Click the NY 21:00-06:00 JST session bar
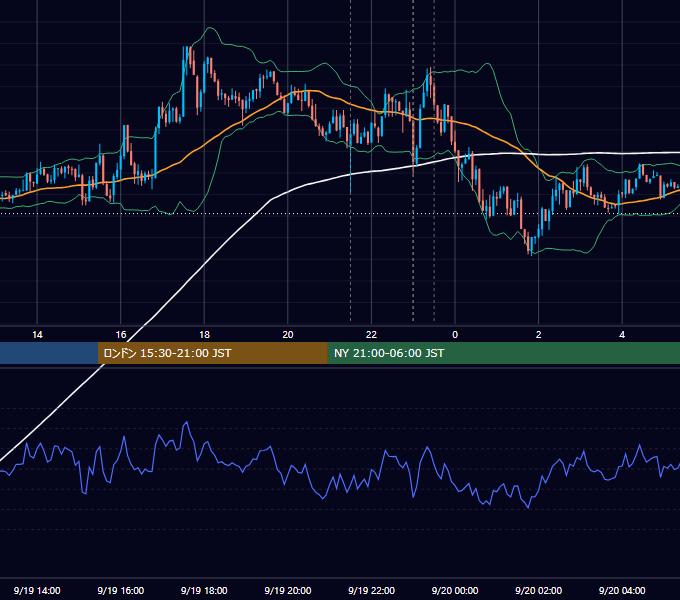 coord(503,353)
